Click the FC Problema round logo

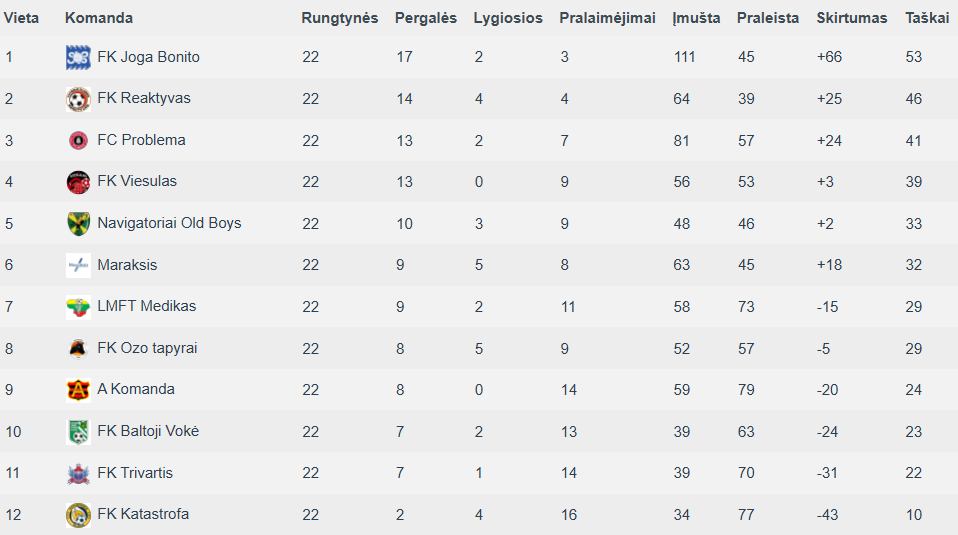tap(78, 140)
